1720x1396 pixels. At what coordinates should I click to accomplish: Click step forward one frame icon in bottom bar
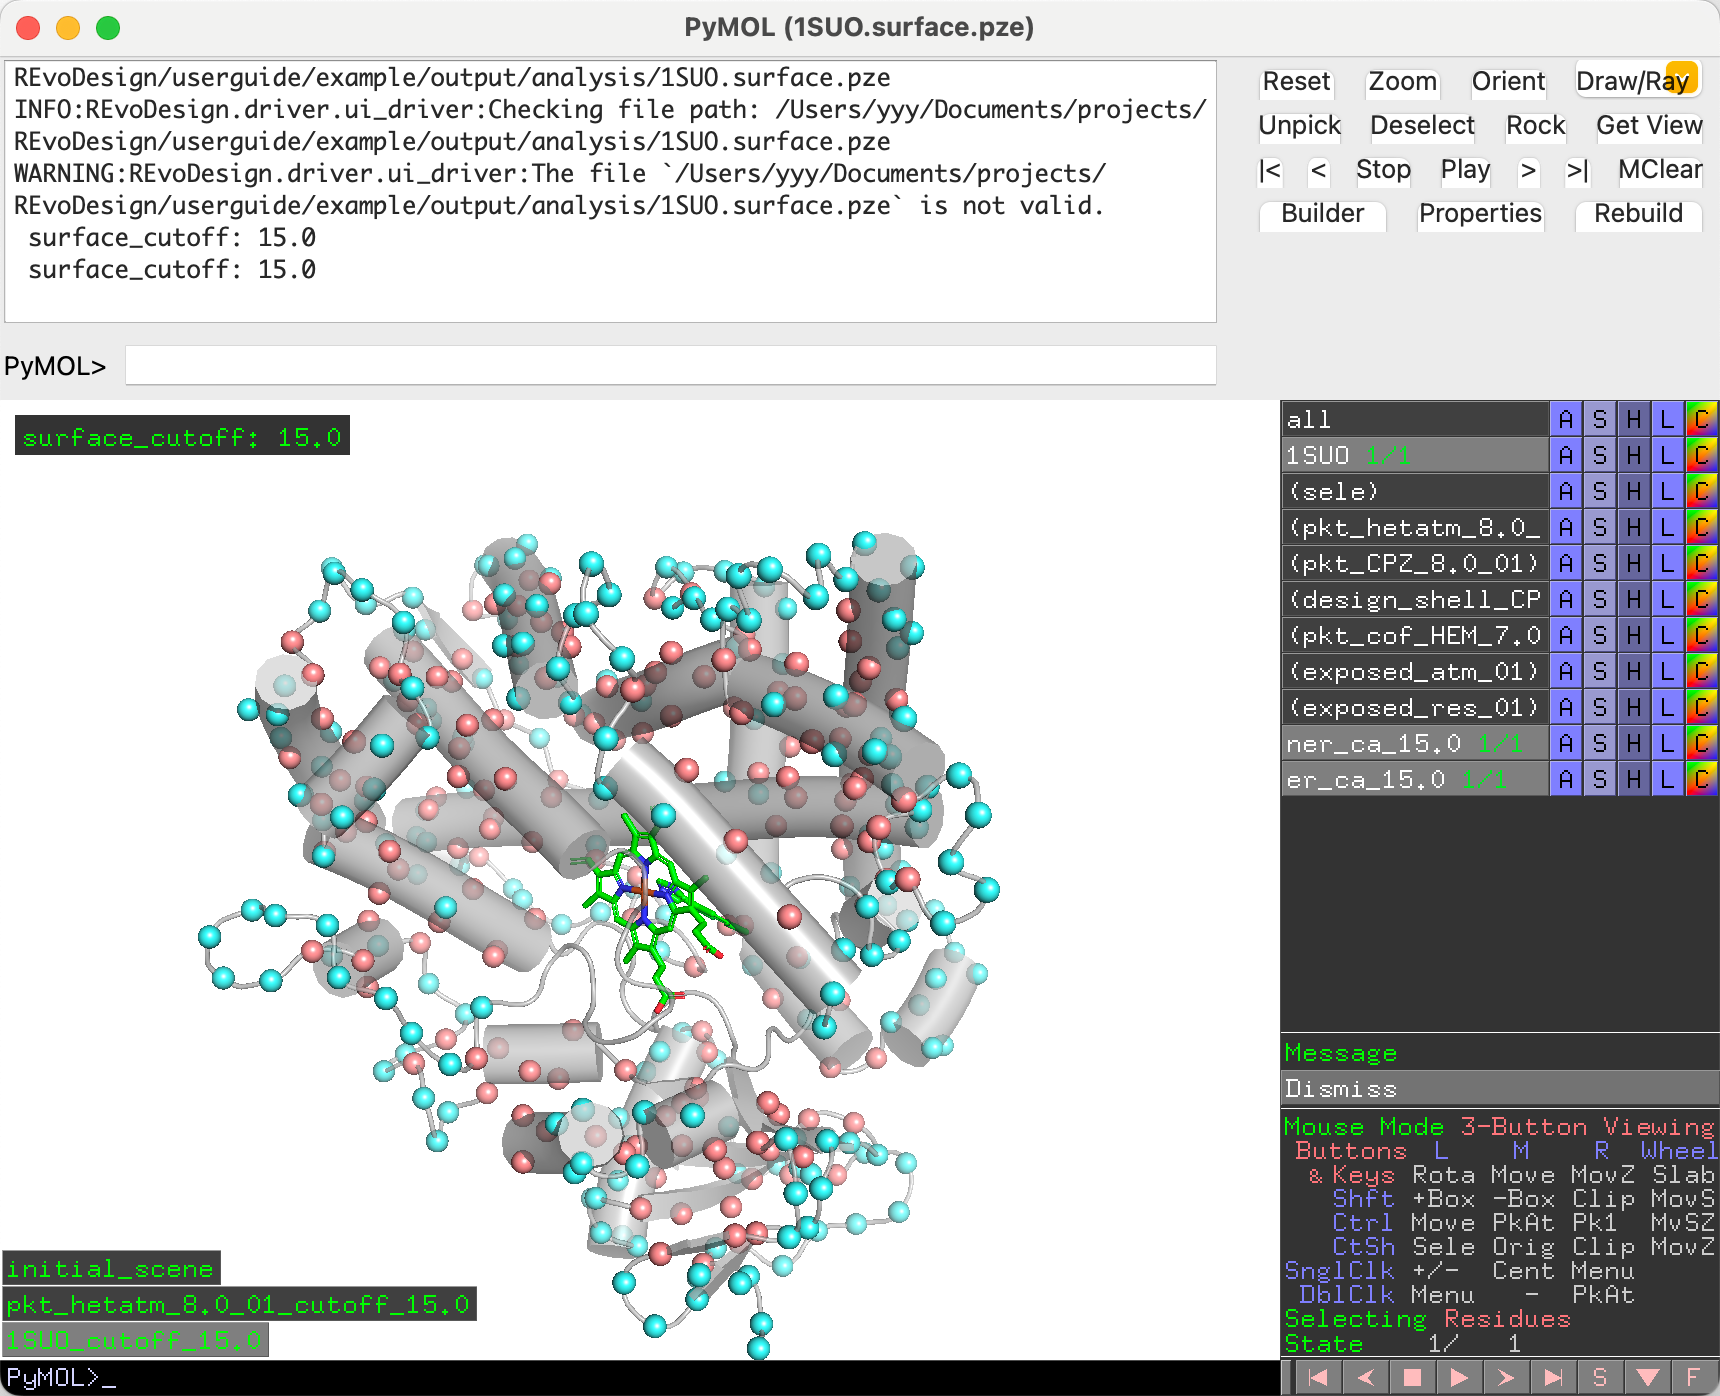coord(1506,1377)
